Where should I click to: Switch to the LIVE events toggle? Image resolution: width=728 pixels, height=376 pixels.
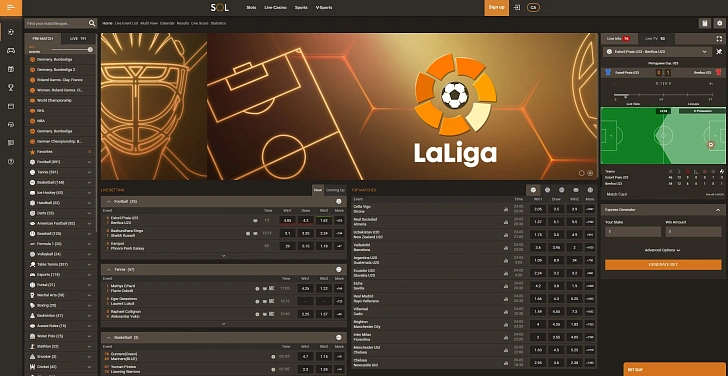[x=78, y=39]
